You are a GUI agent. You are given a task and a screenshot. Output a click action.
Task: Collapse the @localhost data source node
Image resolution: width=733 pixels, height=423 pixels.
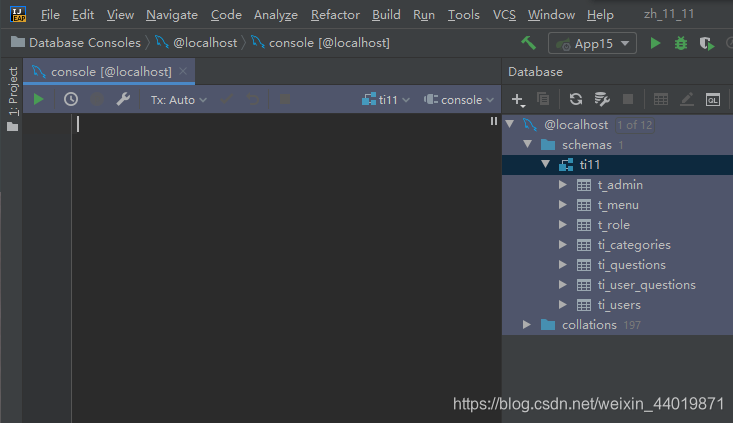[510, 124]
